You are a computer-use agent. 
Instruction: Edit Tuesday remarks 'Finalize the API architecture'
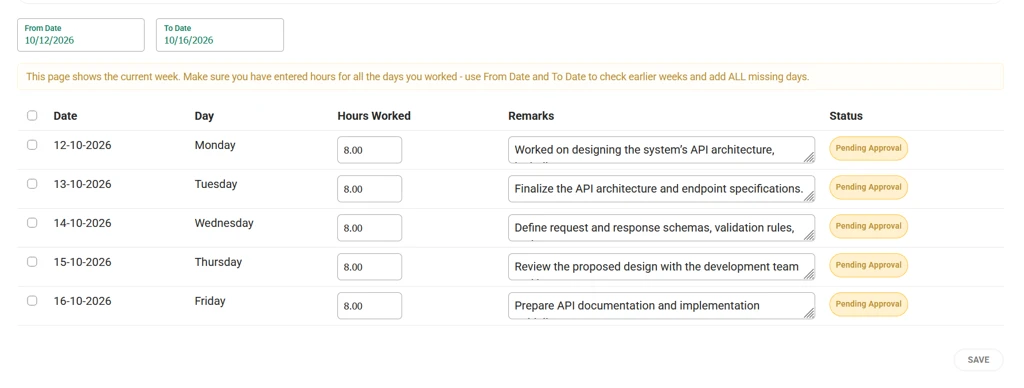click(662, 189)
